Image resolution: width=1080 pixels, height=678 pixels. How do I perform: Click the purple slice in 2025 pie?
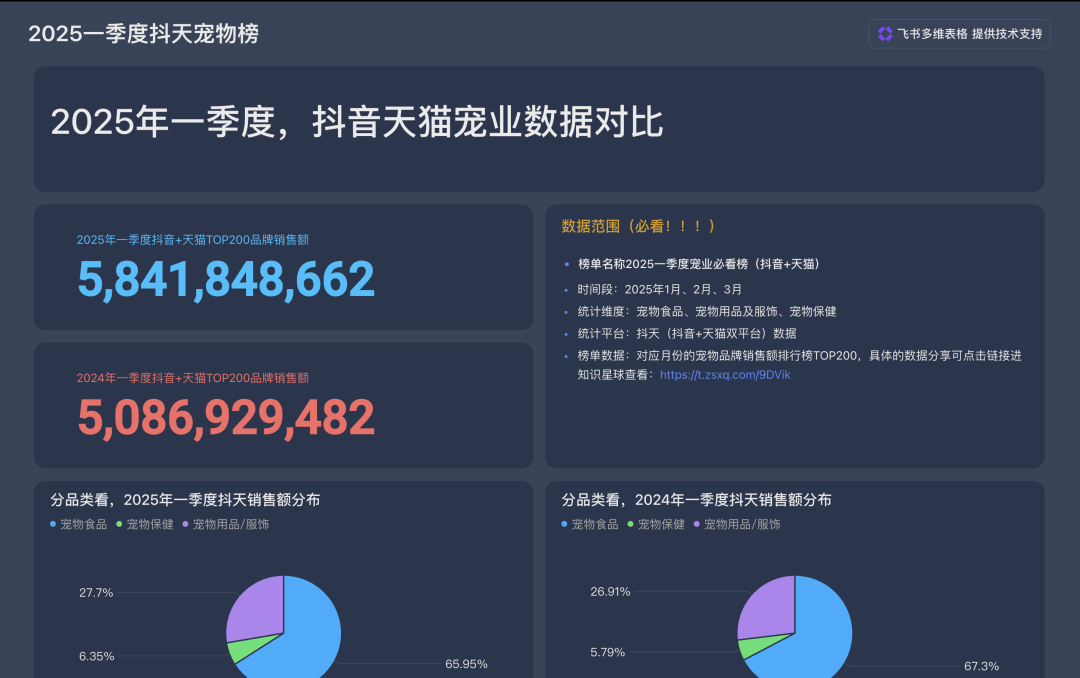[x=260, y=610]
